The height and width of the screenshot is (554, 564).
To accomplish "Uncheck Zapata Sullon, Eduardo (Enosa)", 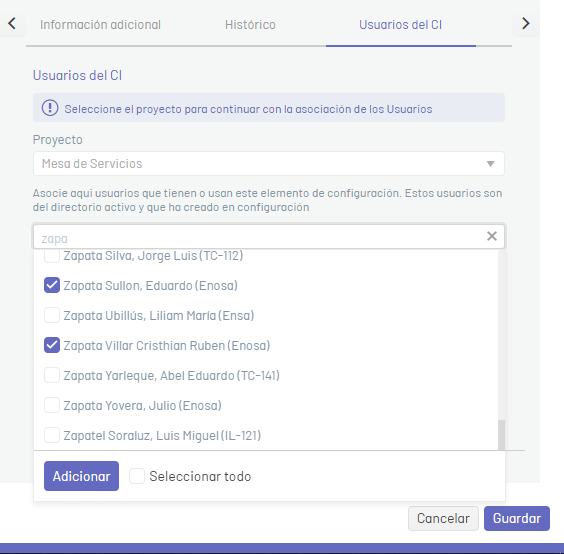I will [x=52, y=285].
